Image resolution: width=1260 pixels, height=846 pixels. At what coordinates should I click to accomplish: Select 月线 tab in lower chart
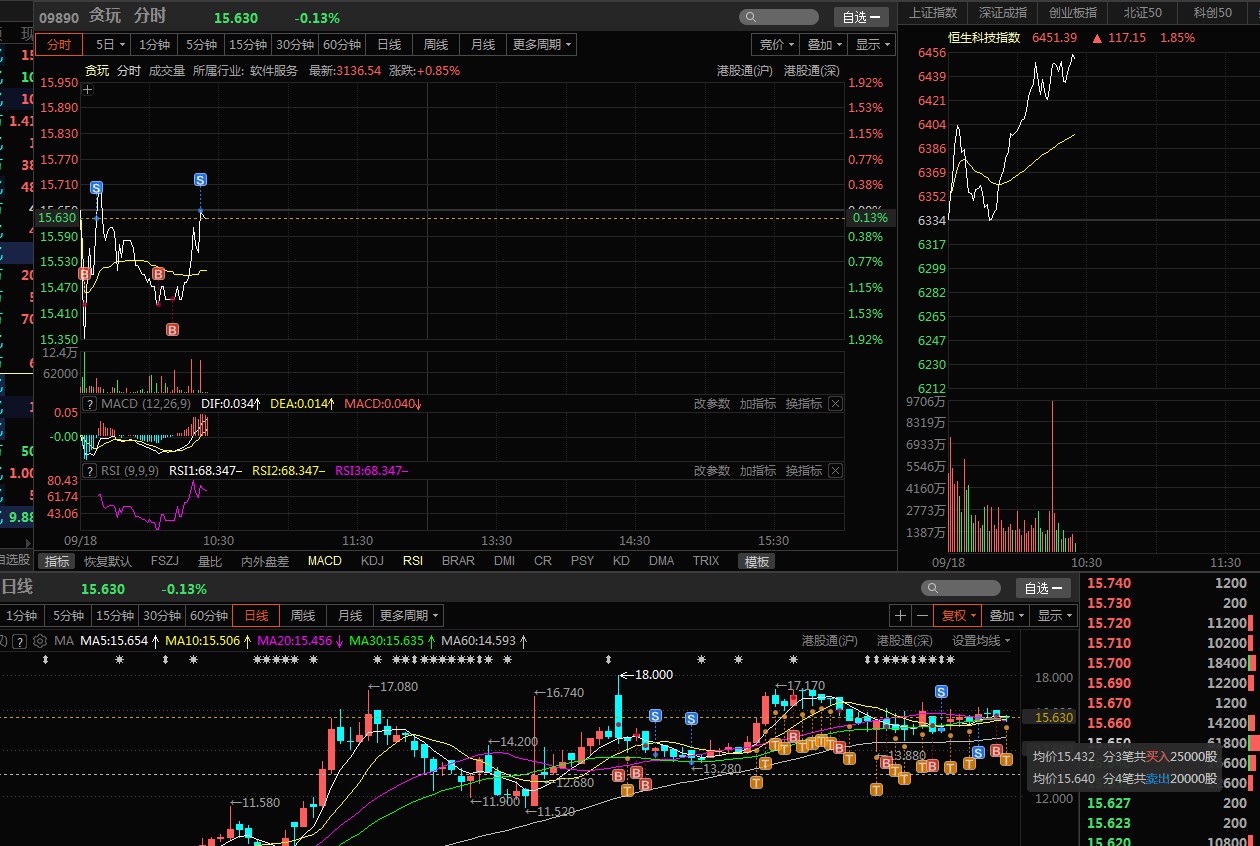point(349,616)
